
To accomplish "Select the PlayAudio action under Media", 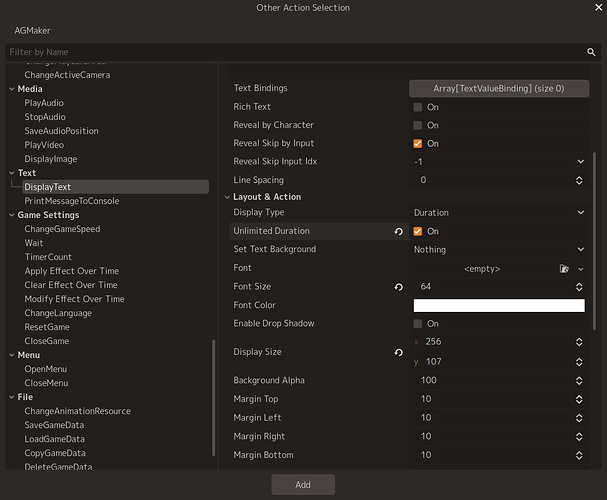I will (44, 103).
